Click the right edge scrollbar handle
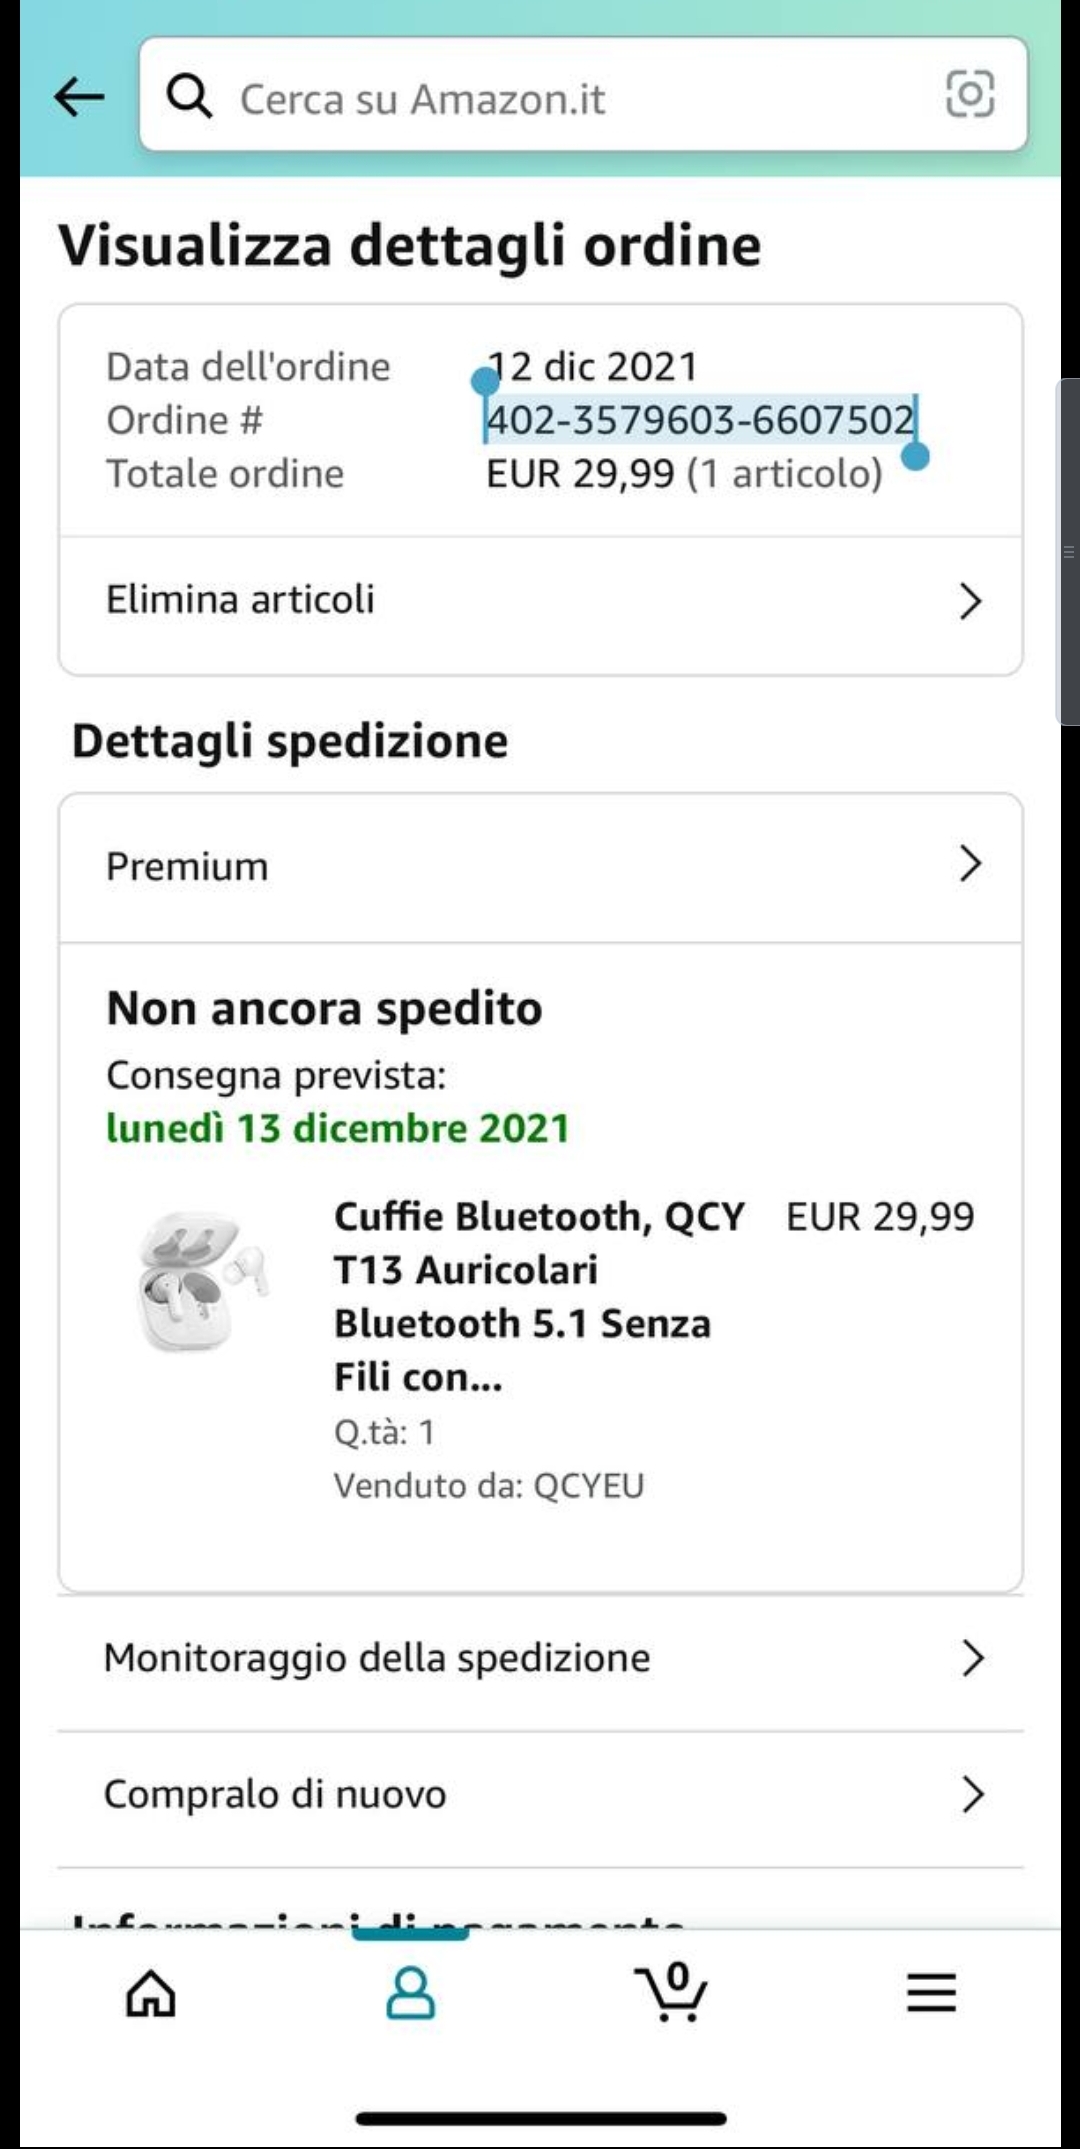 [x=1068, y=552]
